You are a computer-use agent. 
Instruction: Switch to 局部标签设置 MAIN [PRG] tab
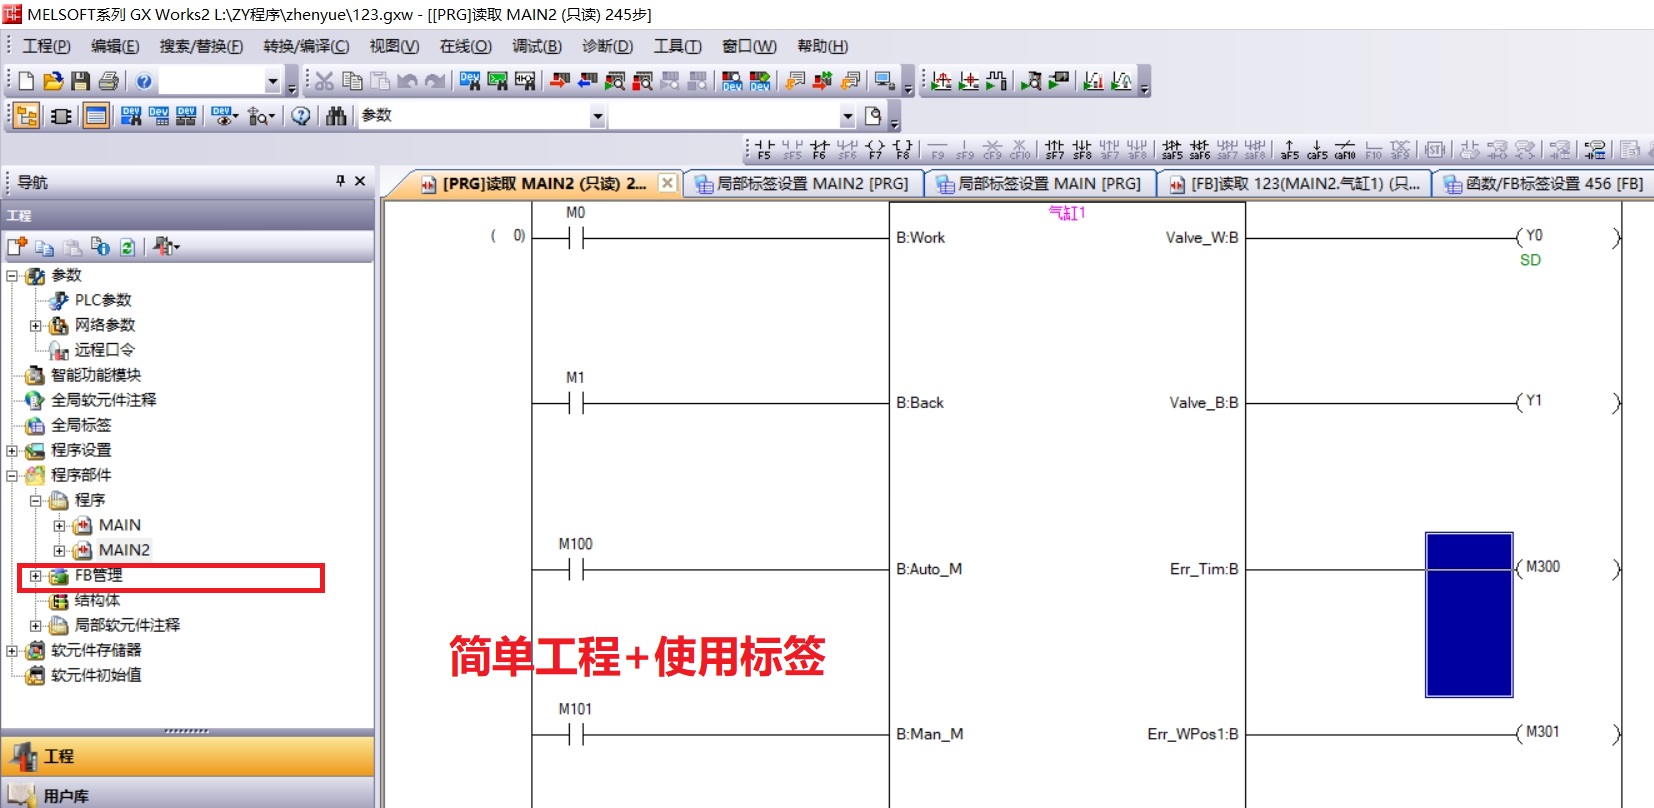[x=1040, y=184]
